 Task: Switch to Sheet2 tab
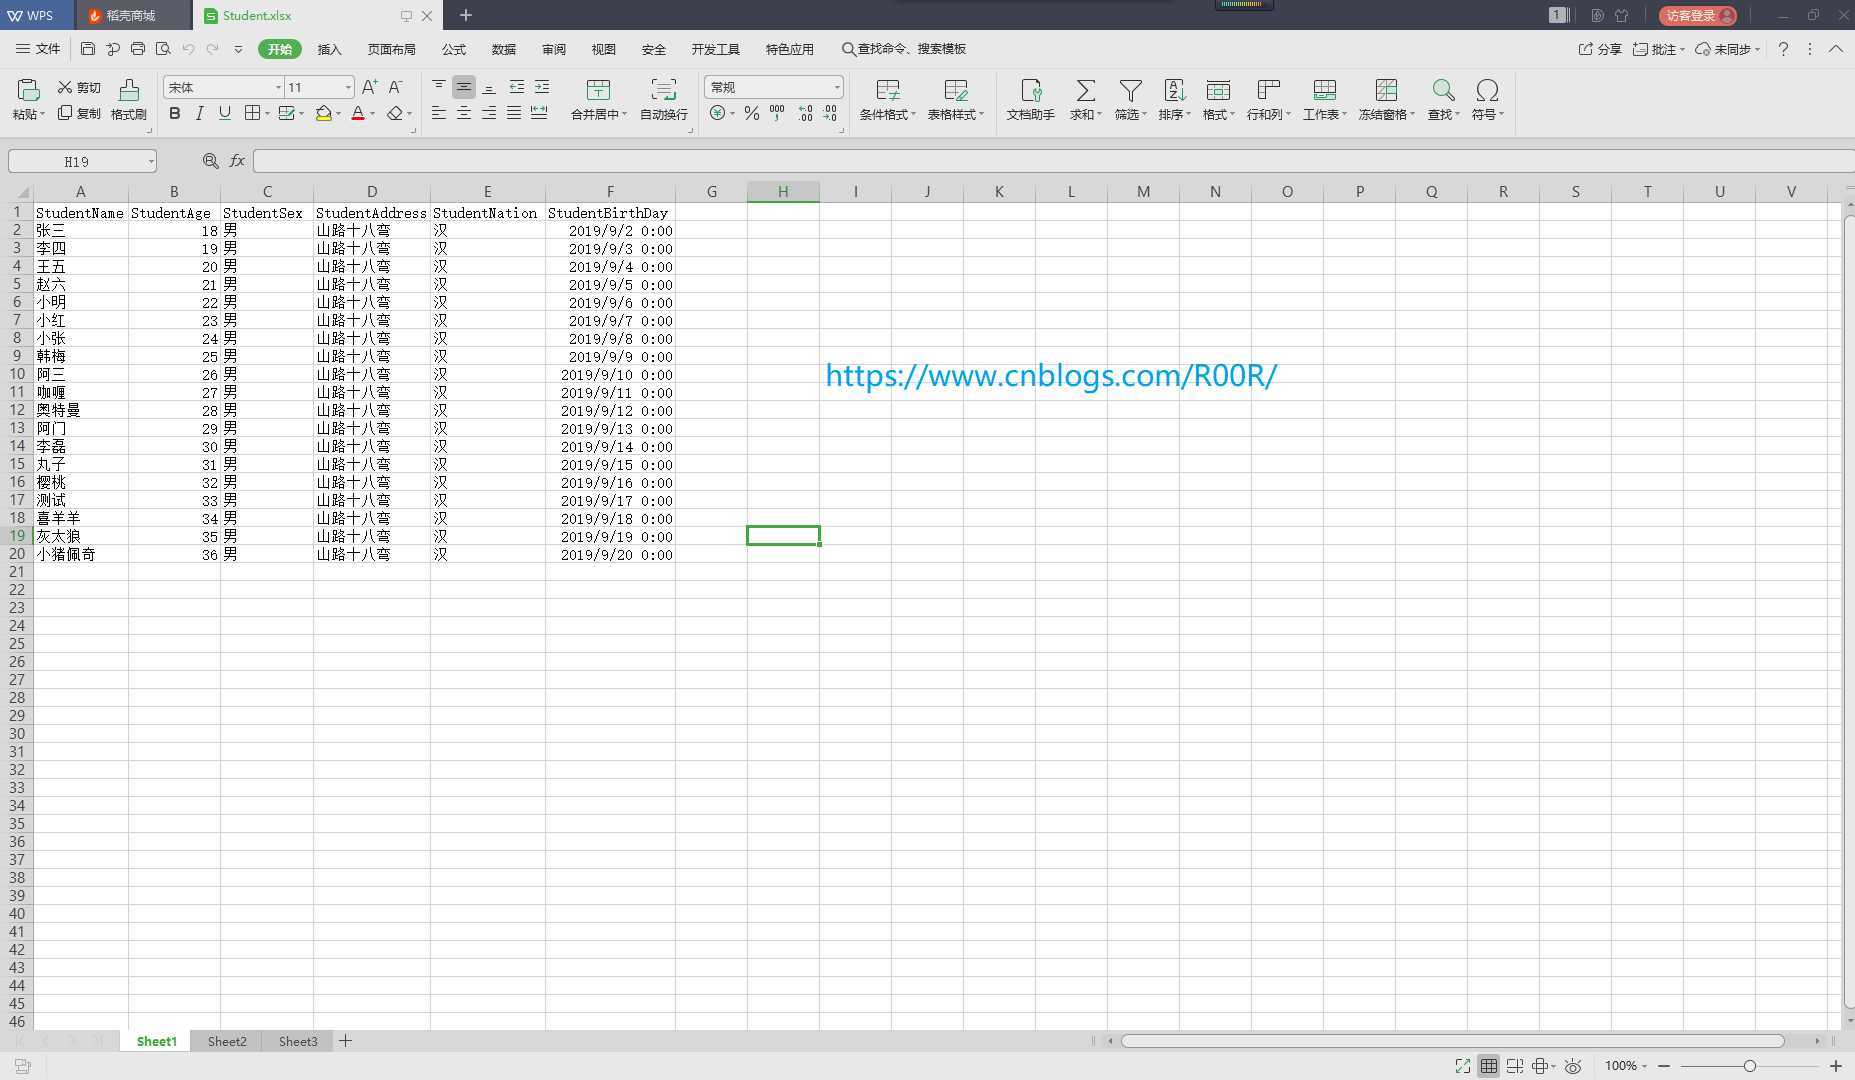(x=227, y=1041)
